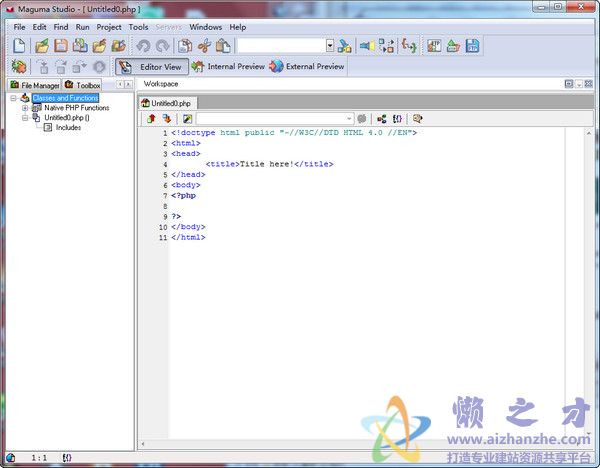Switch to the Toolbox tab
Viewport: 600px width, 468px height.
click(x=82, y=85)
